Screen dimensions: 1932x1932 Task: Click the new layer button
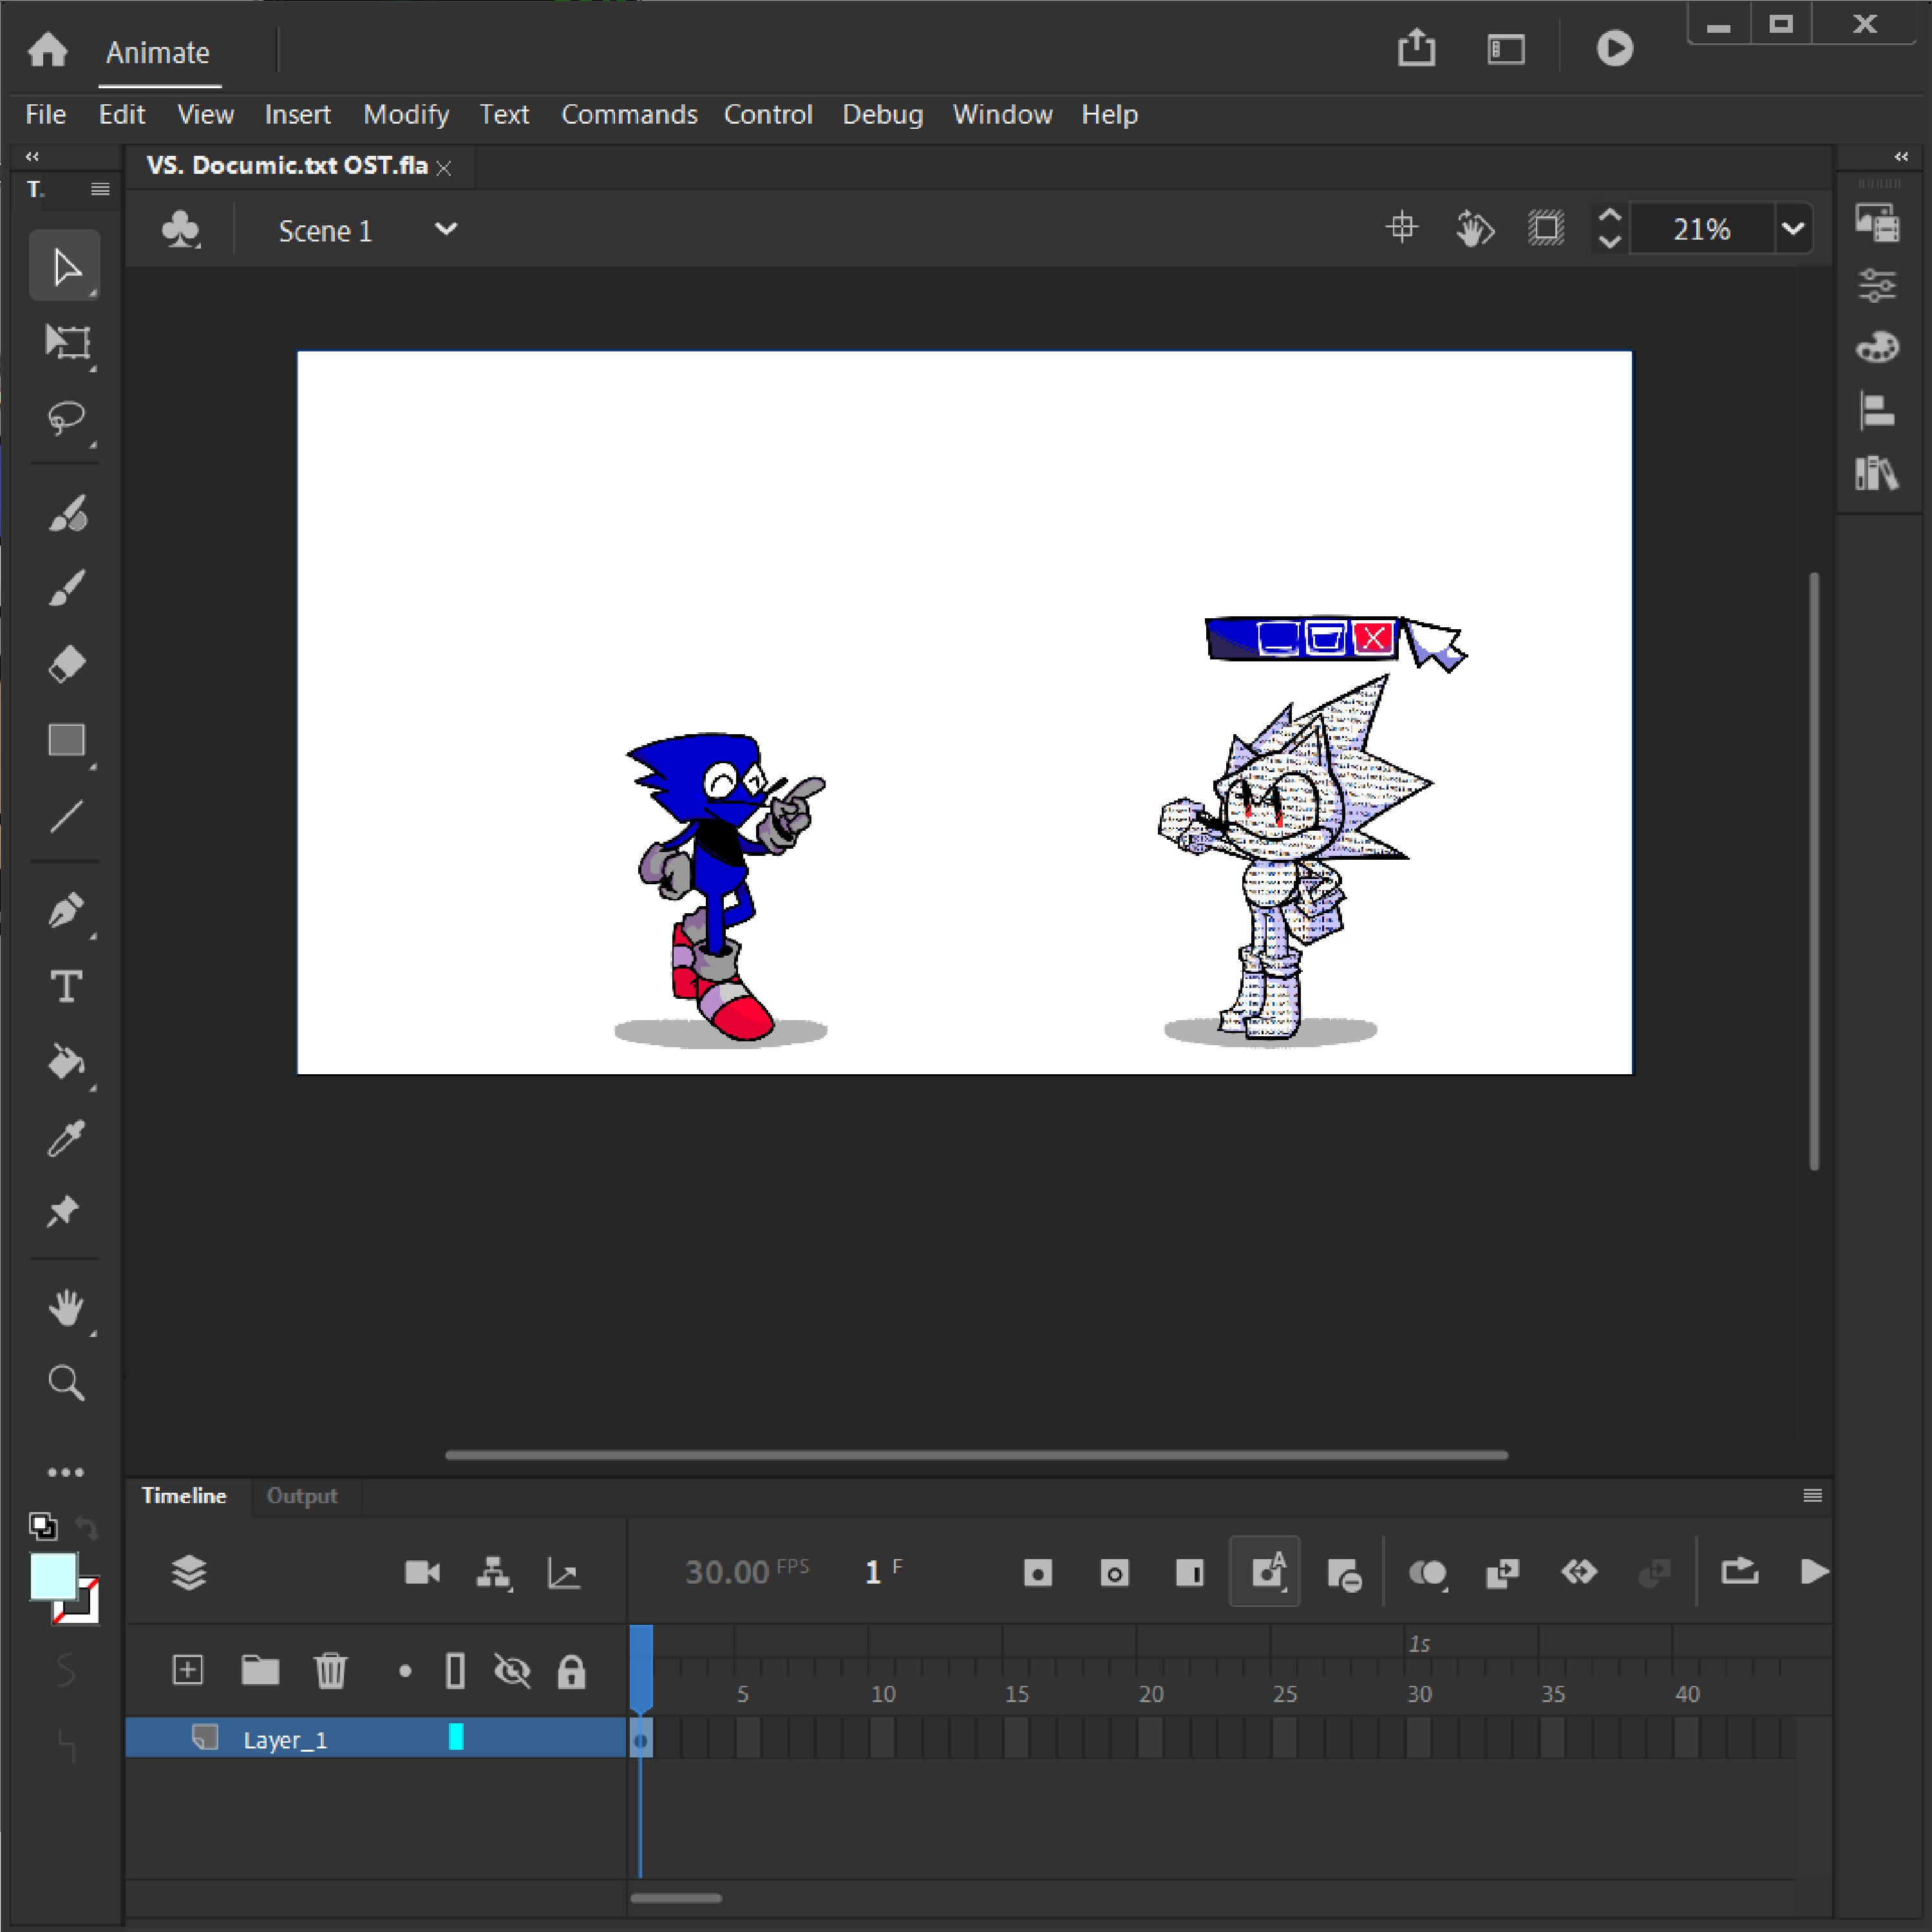tap(188, 1670)
